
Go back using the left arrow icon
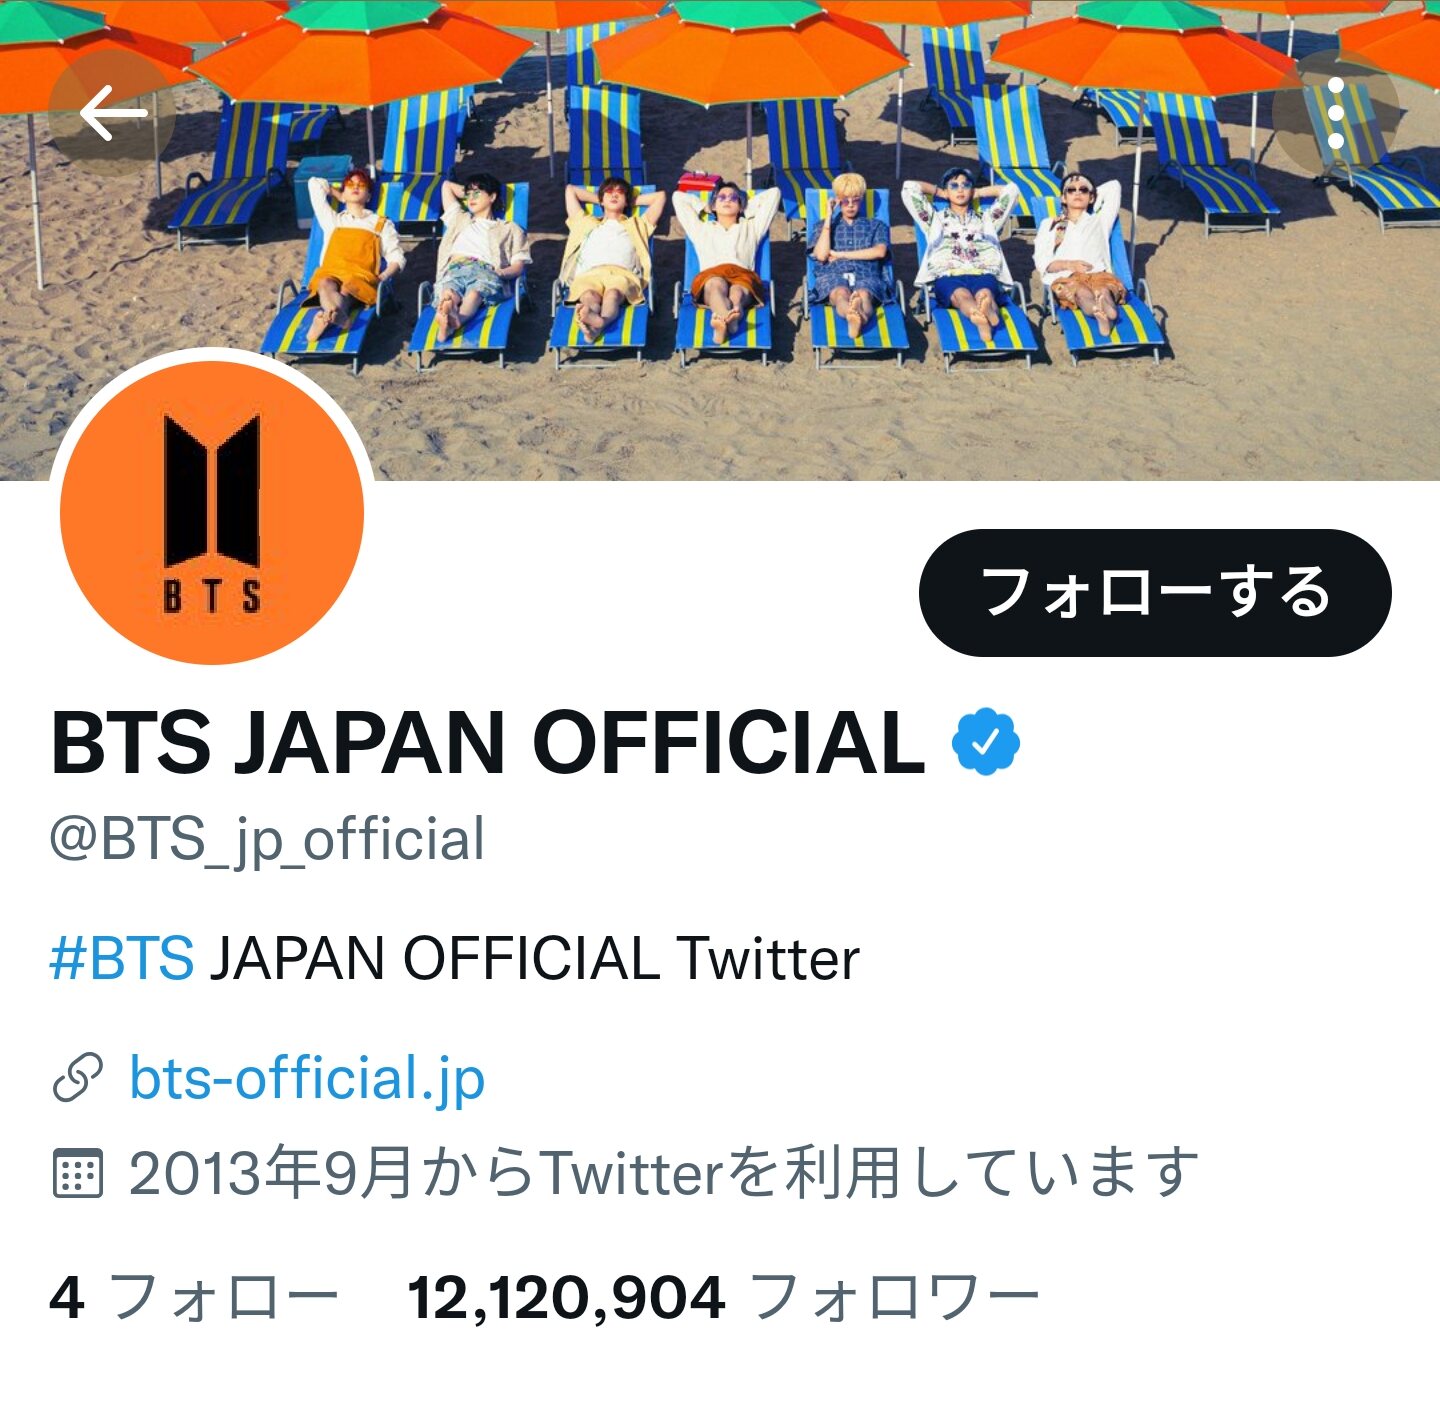(112, 113)
